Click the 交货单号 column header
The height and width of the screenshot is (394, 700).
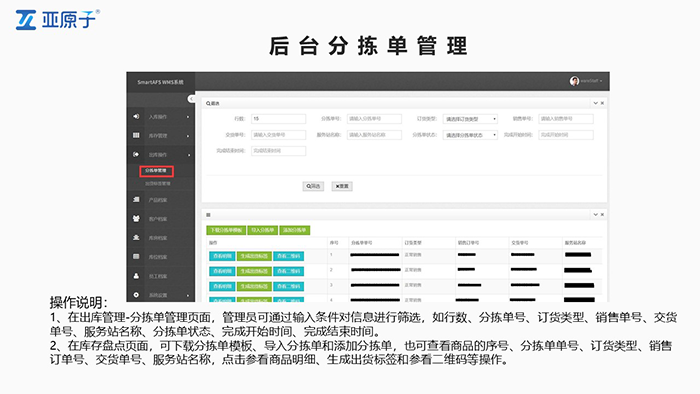(x=520, y=243)
